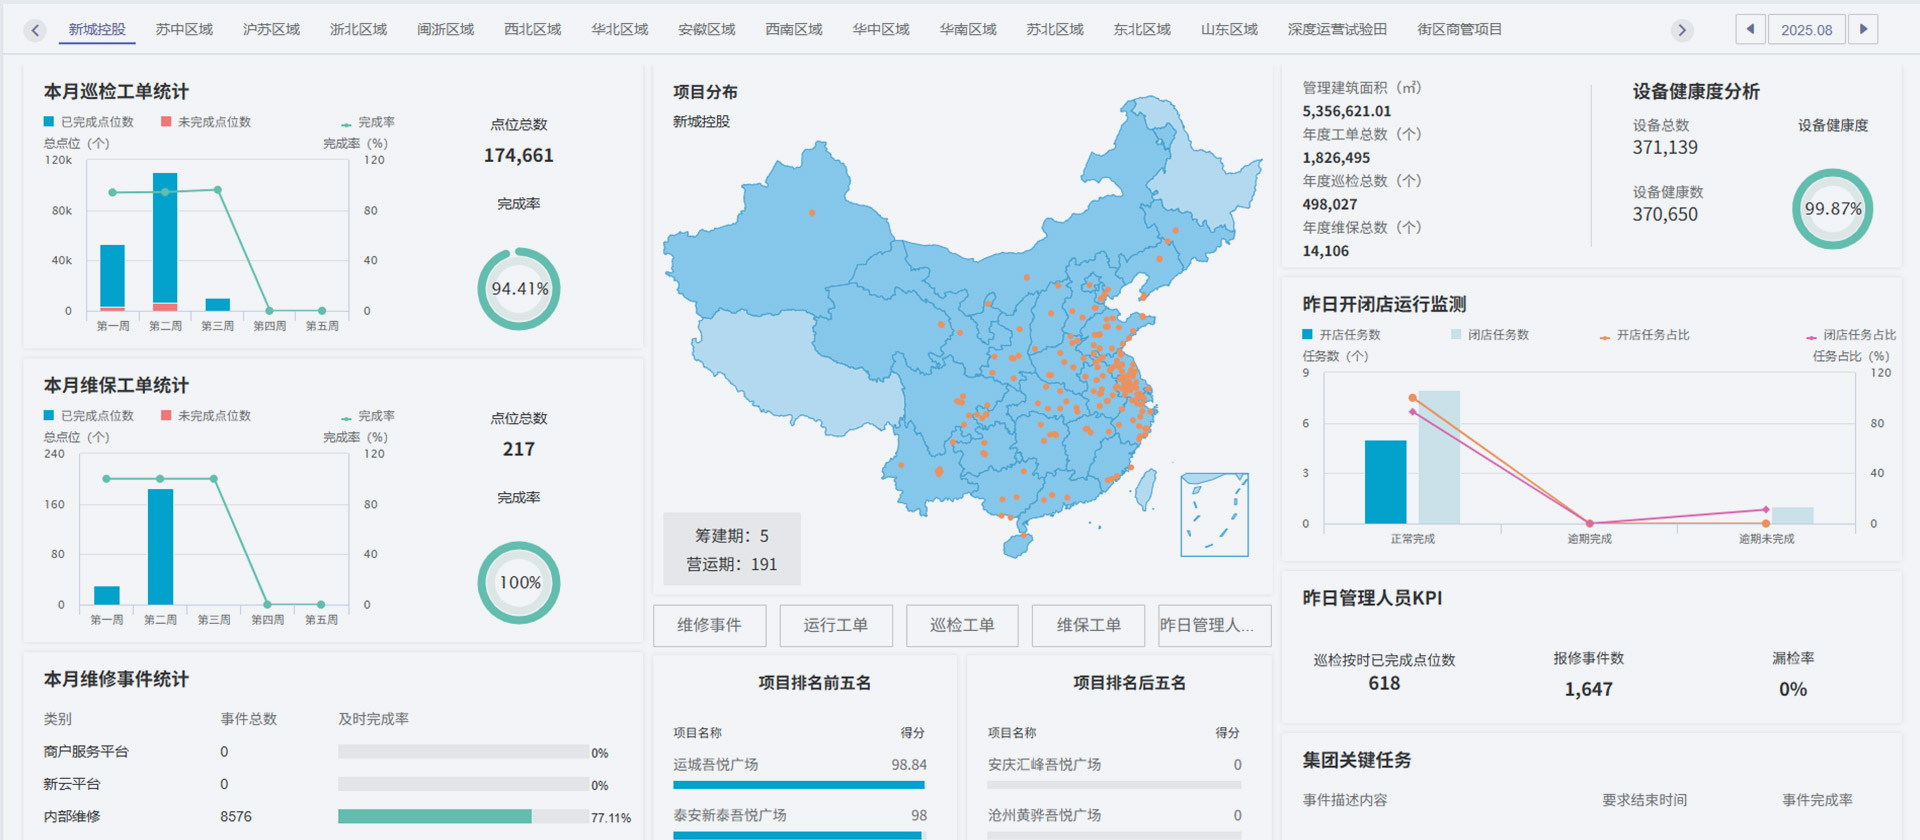The height and width of the screenshot is (840, 1920).
Task: Toggle 闭店任务数 legend series
Action: click(1490, 335)
